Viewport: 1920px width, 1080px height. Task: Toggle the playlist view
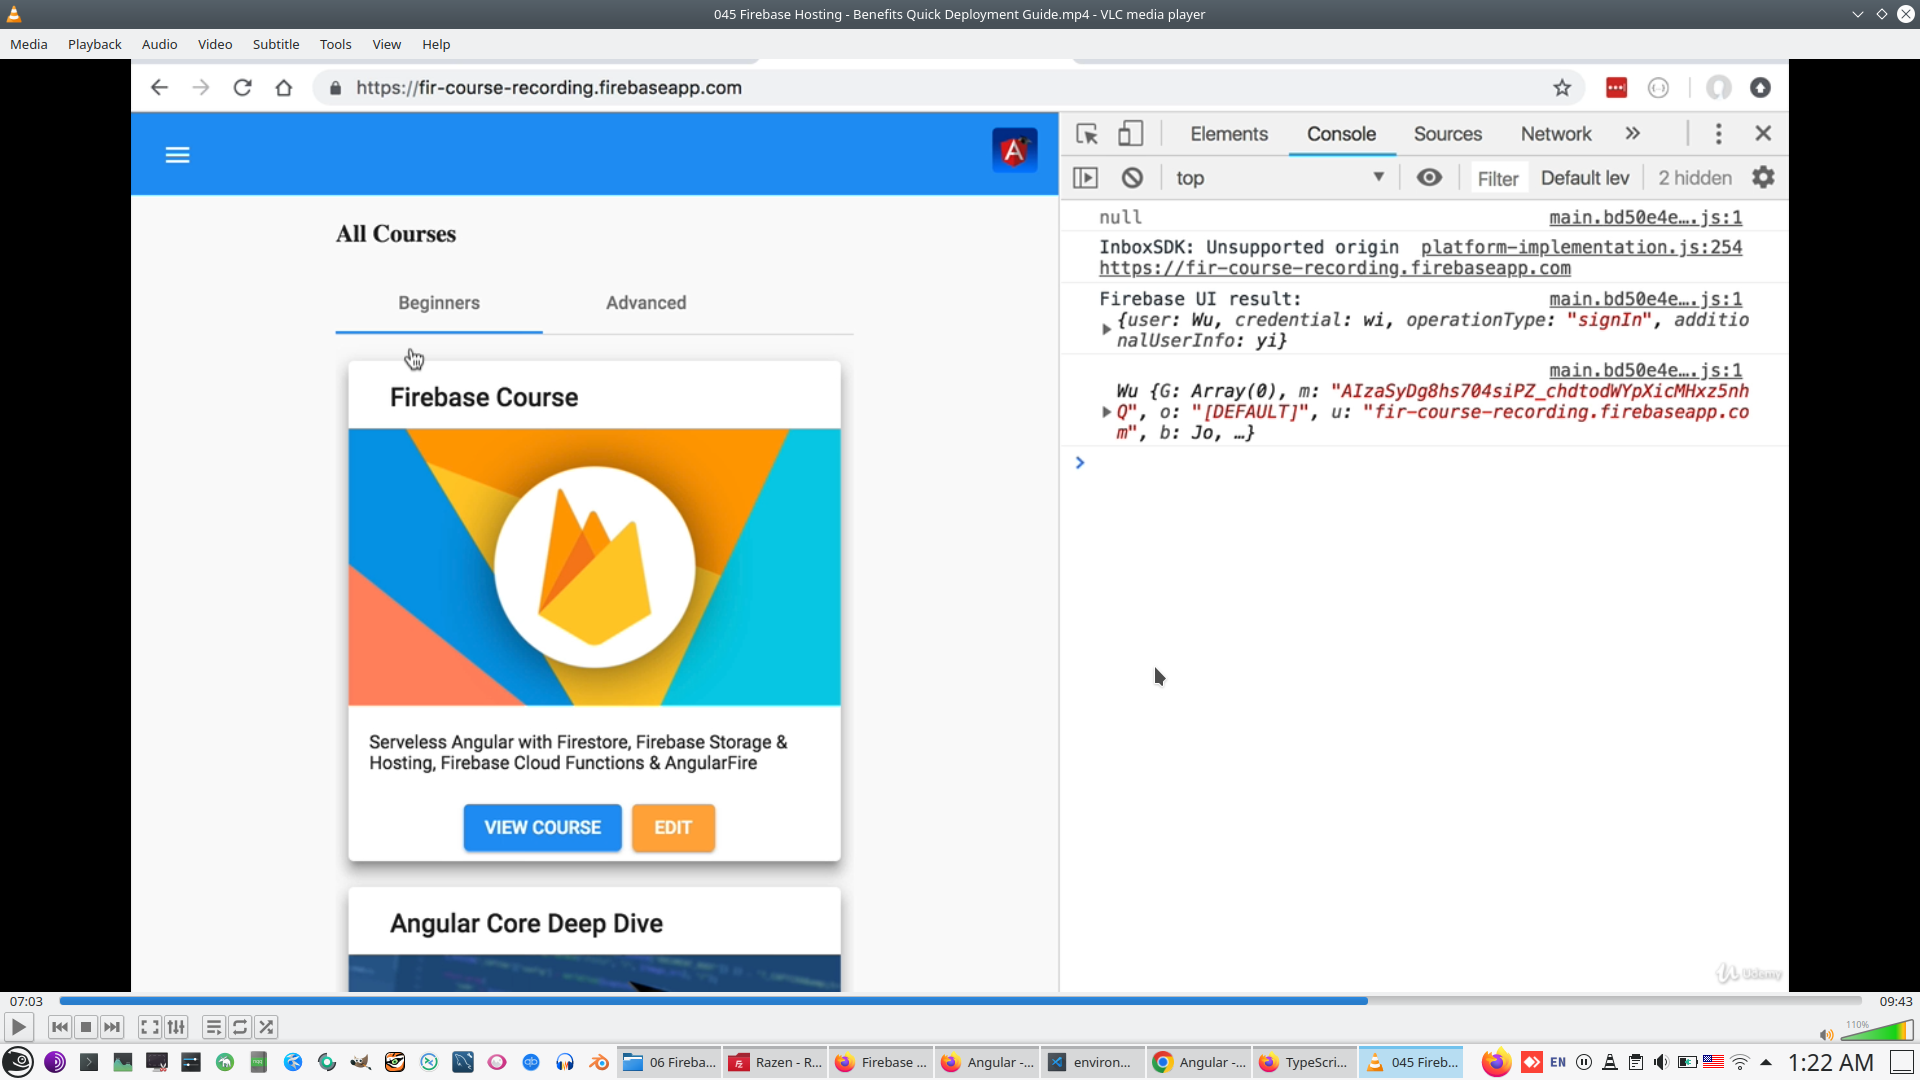coord(213,1027)
